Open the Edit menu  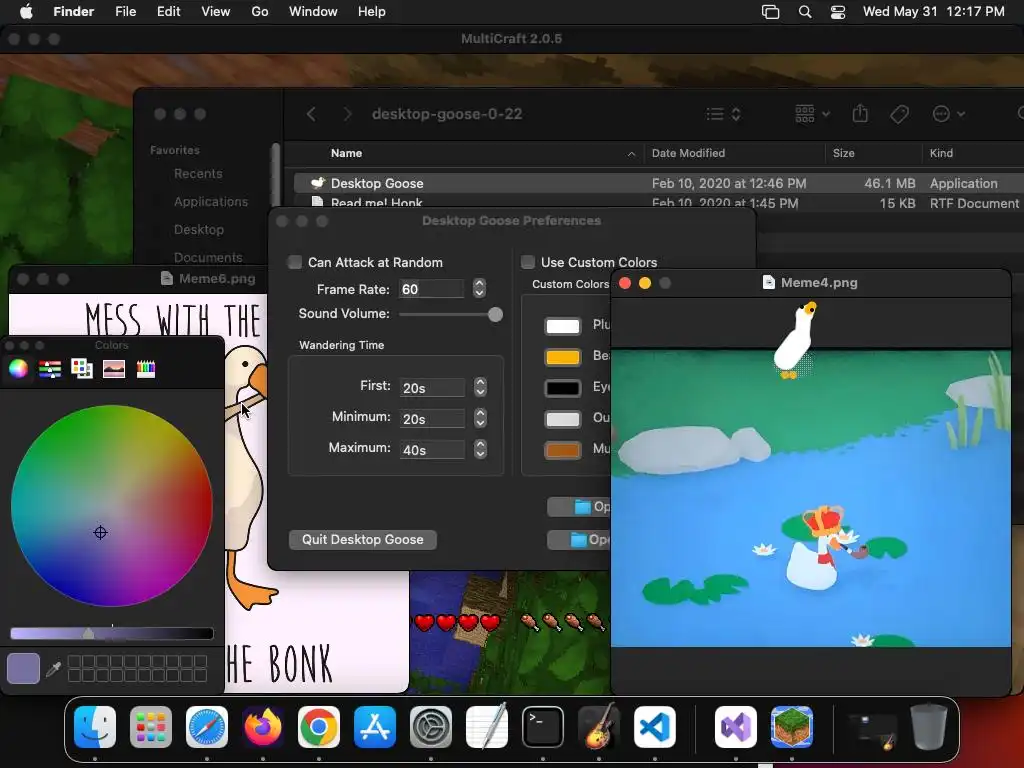168,12
